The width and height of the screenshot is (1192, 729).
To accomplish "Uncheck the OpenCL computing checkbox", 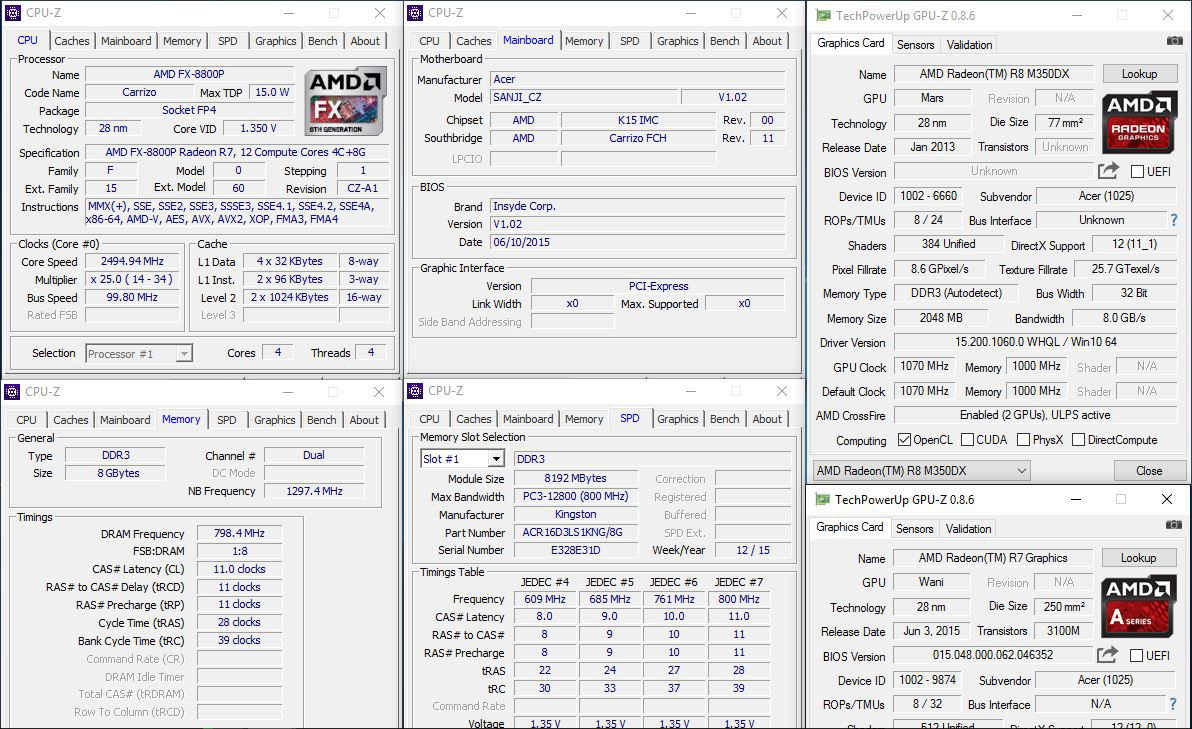I will tap(904, 439).
